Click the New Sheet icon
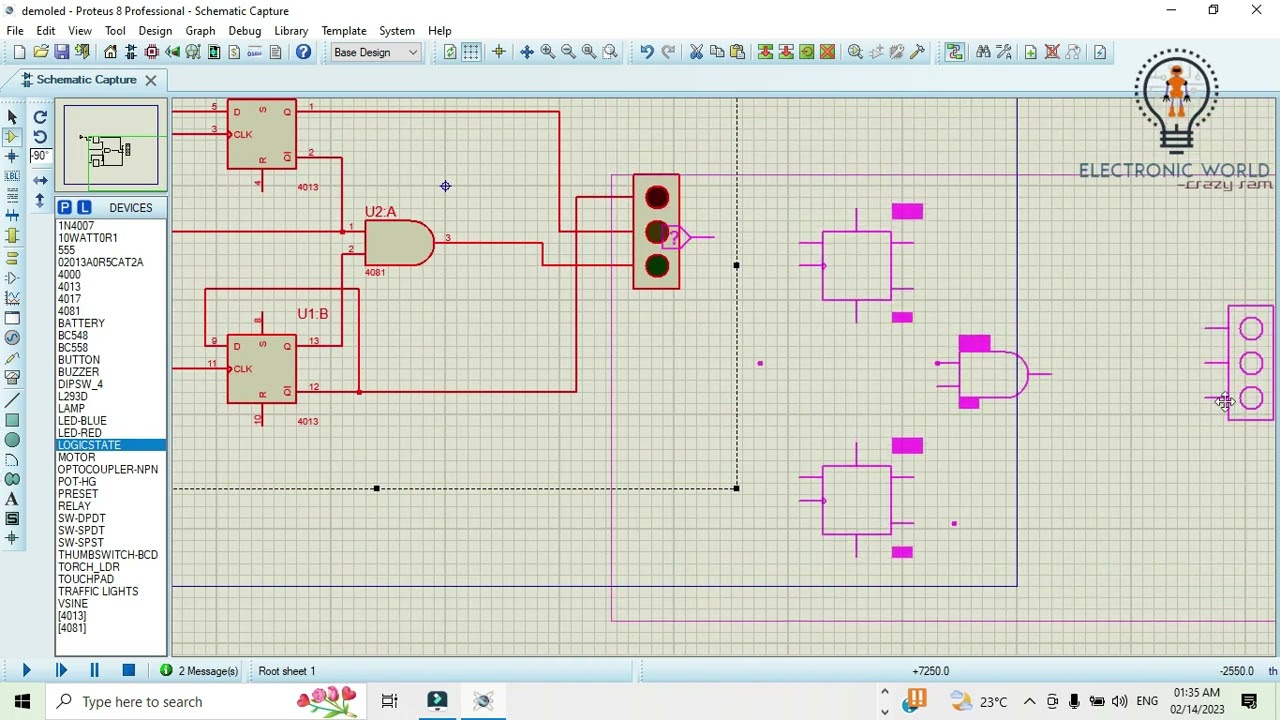Screen dimensions: 1280x720 1031,52
